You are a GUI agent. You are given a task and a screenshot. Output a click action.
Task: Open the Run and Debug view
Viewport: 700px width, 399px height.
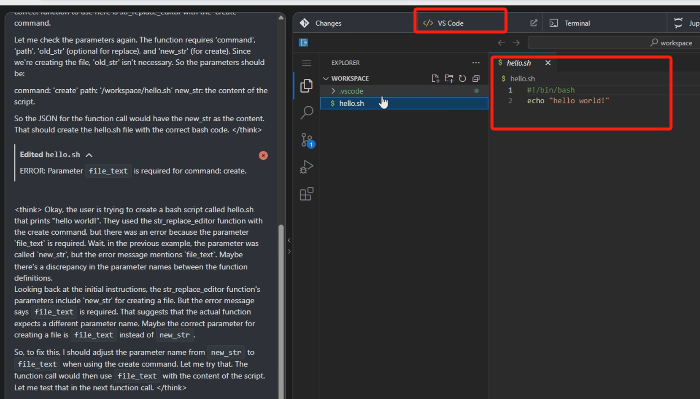click(306, 166)
